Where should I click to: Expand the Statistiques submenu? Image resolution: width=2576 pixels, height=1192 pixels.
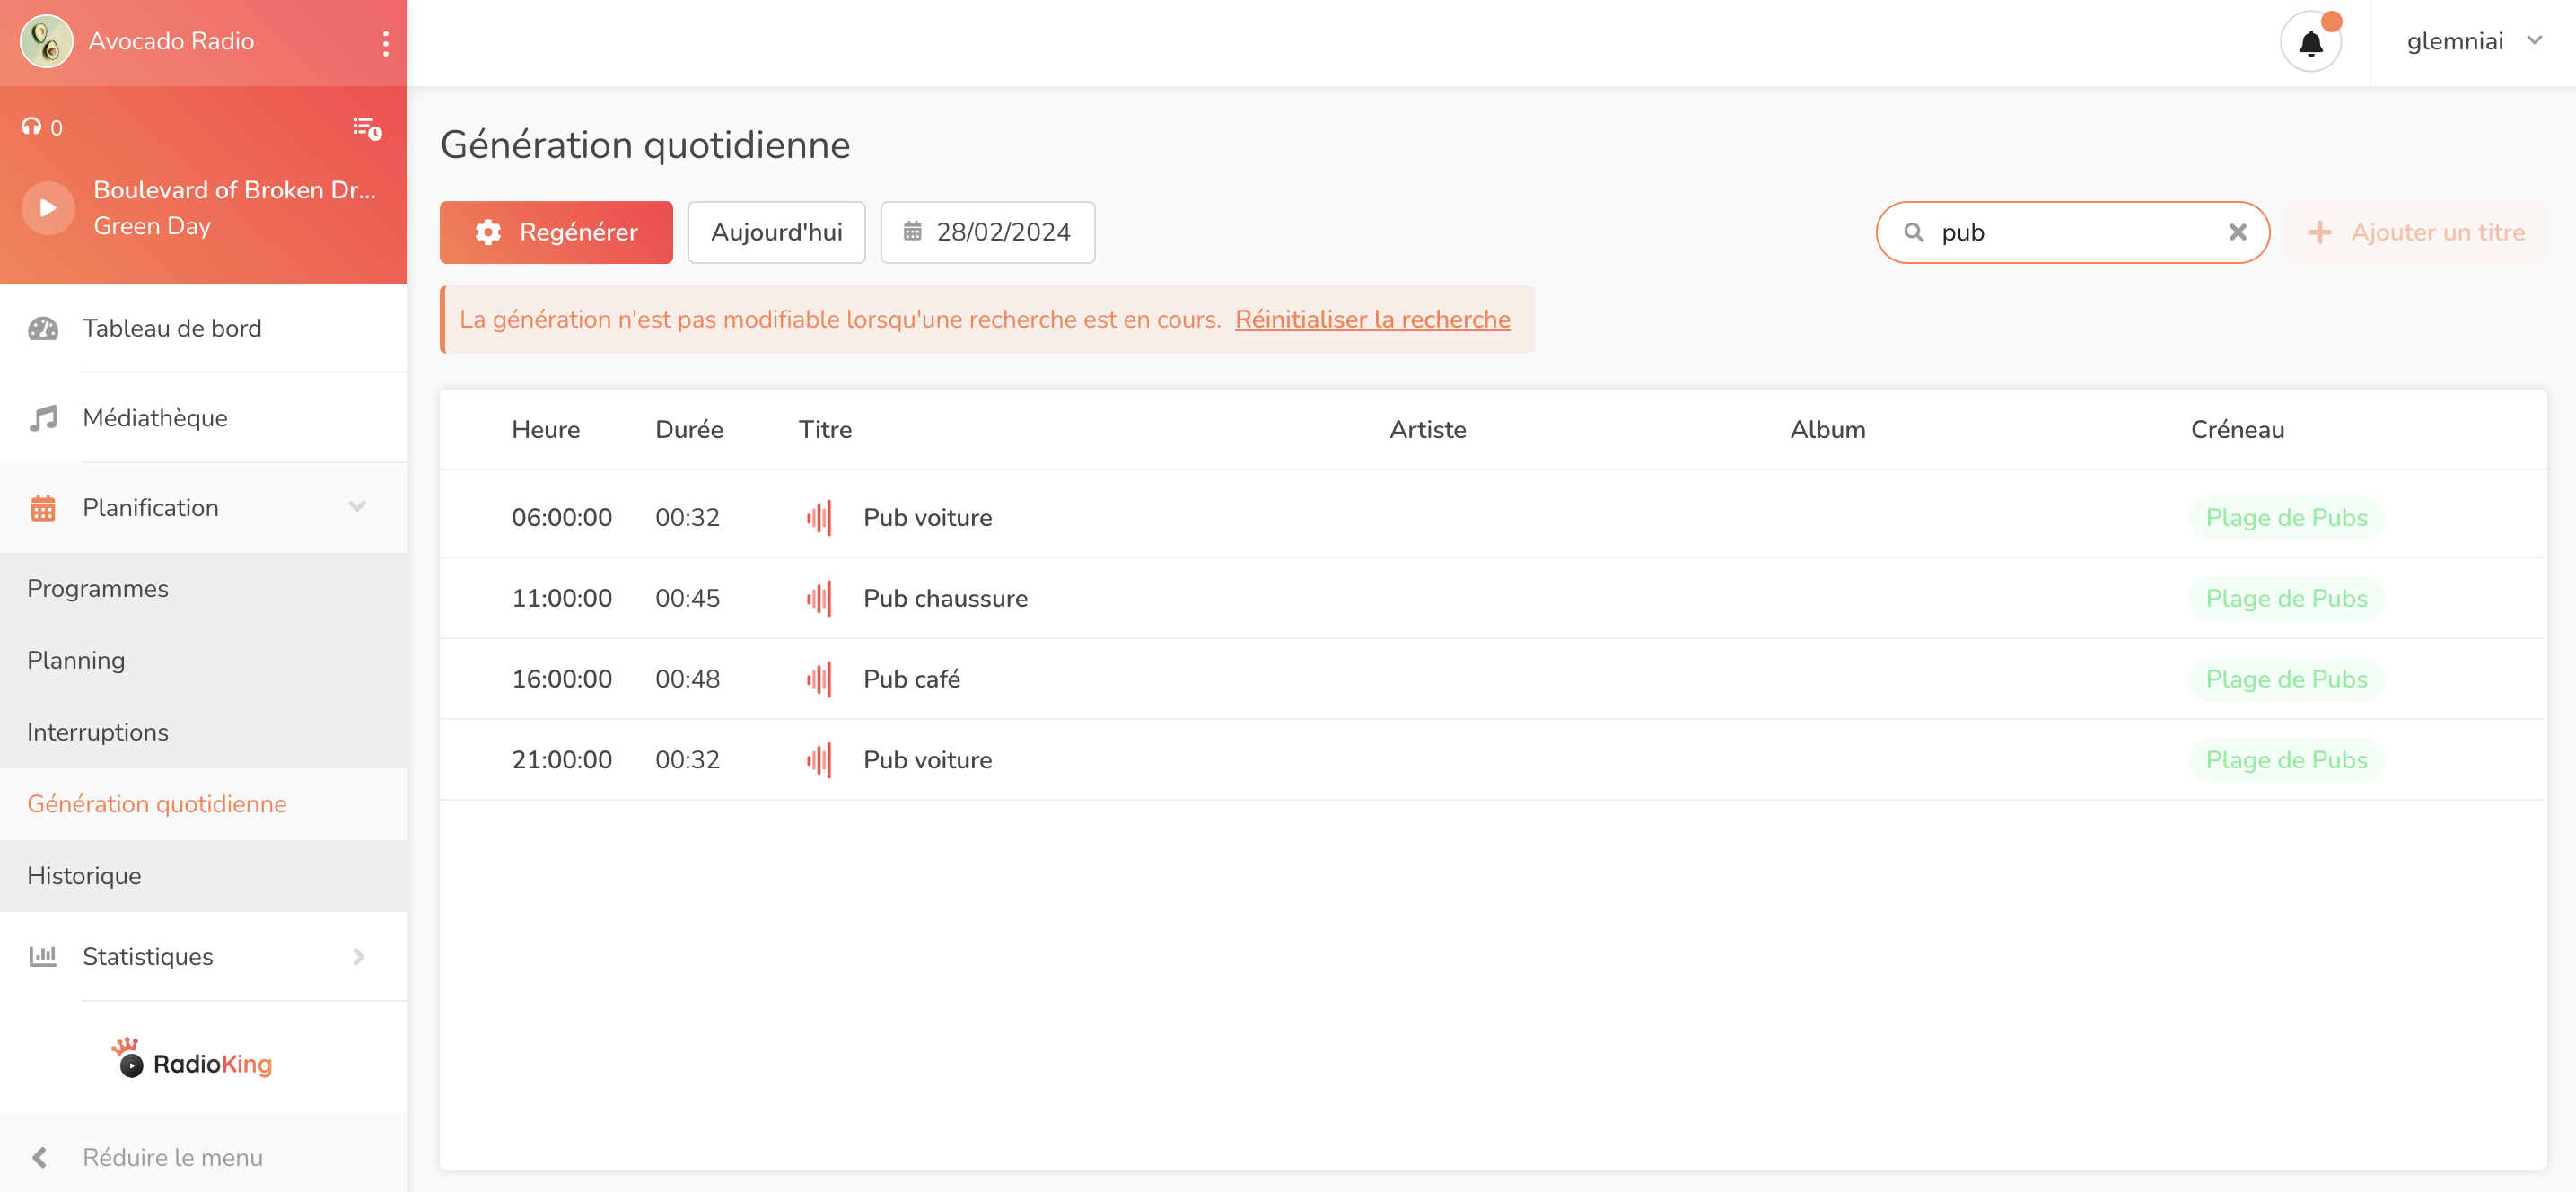tap(358, 957)
